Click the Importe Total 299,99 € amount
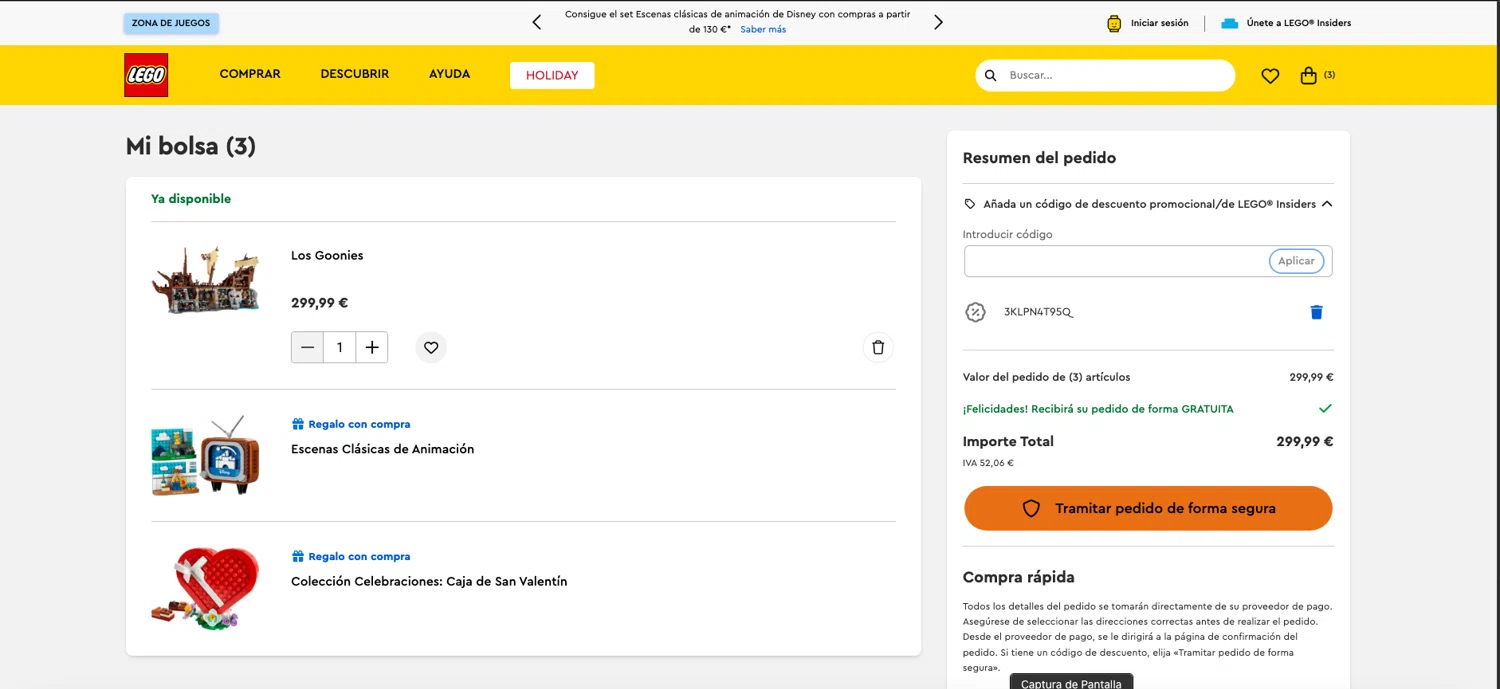This screenshot has width=1500, height=689. tap(1305, 441)
